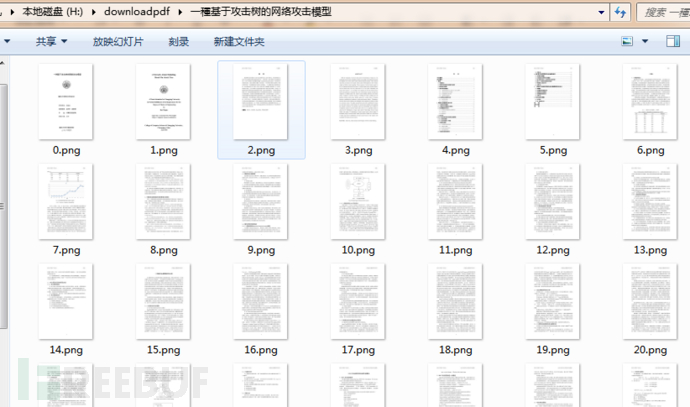Viewport: 690px width, 407px height.
Task: Select the 6.png file thumbnail
Action: 650,102
